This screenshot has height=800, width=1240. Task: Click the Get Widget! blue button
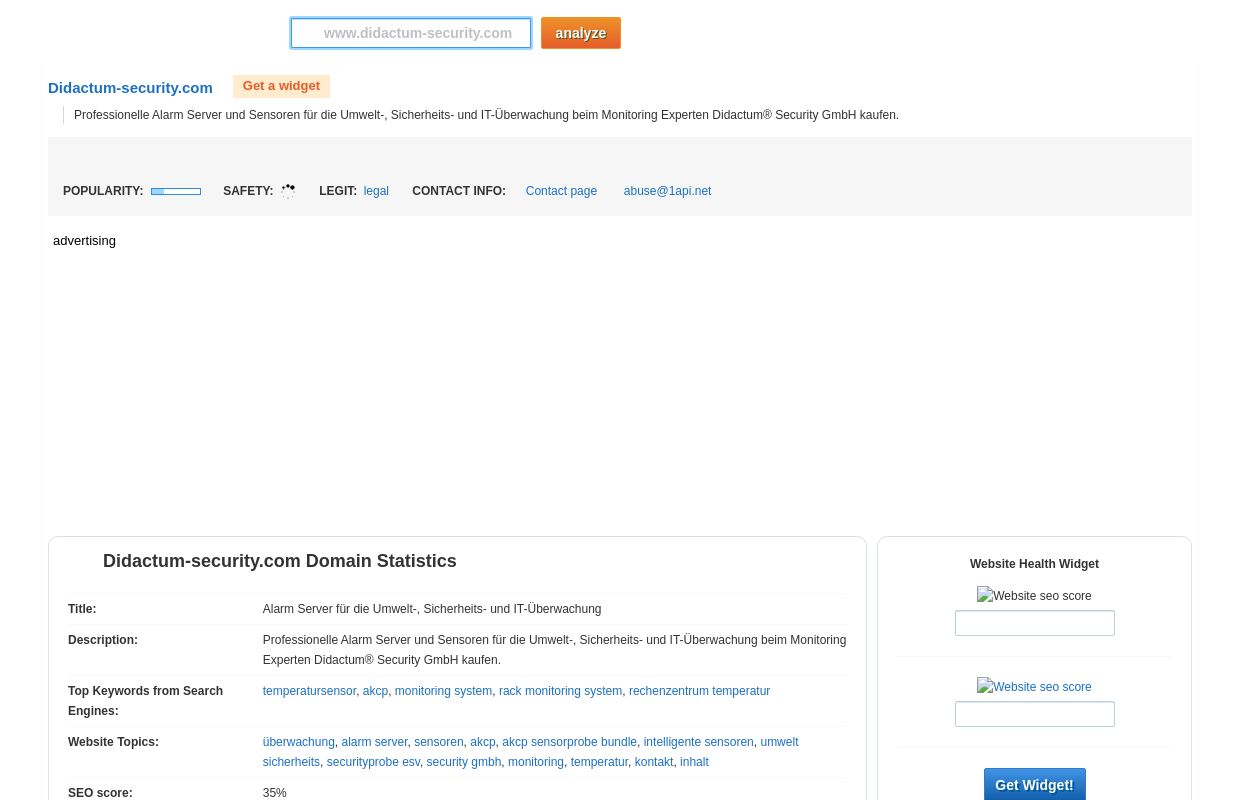click(x=1034, y=785)
